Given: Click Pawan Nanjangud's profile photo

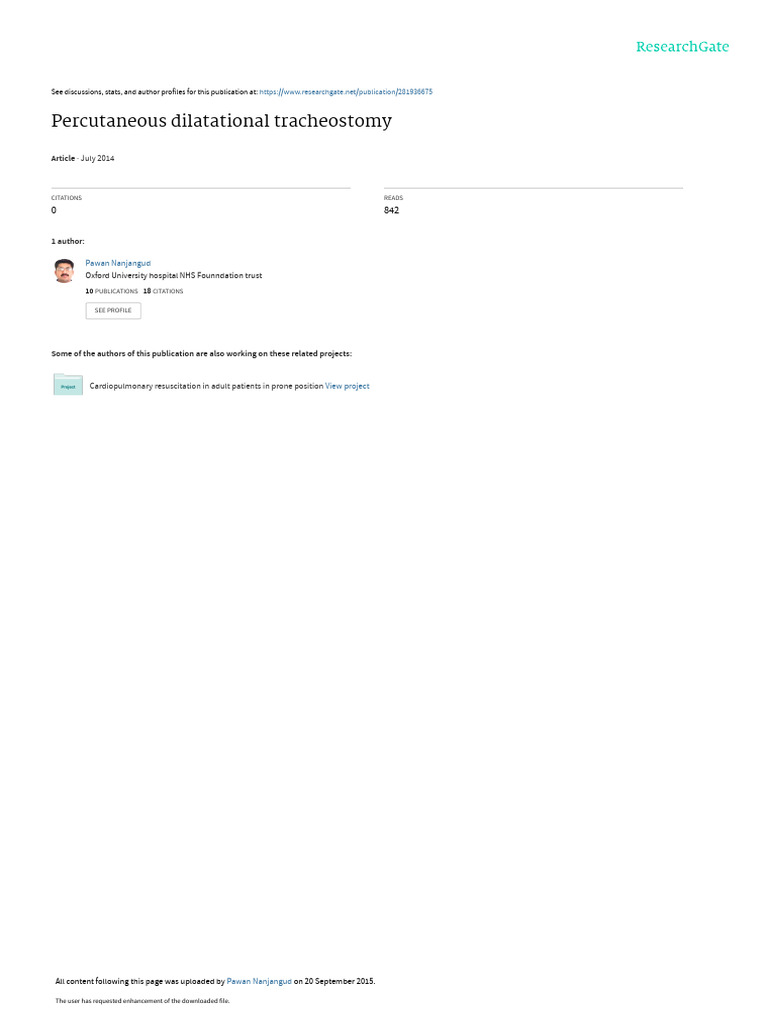Looking at the screenshot, I should point(64,270).
